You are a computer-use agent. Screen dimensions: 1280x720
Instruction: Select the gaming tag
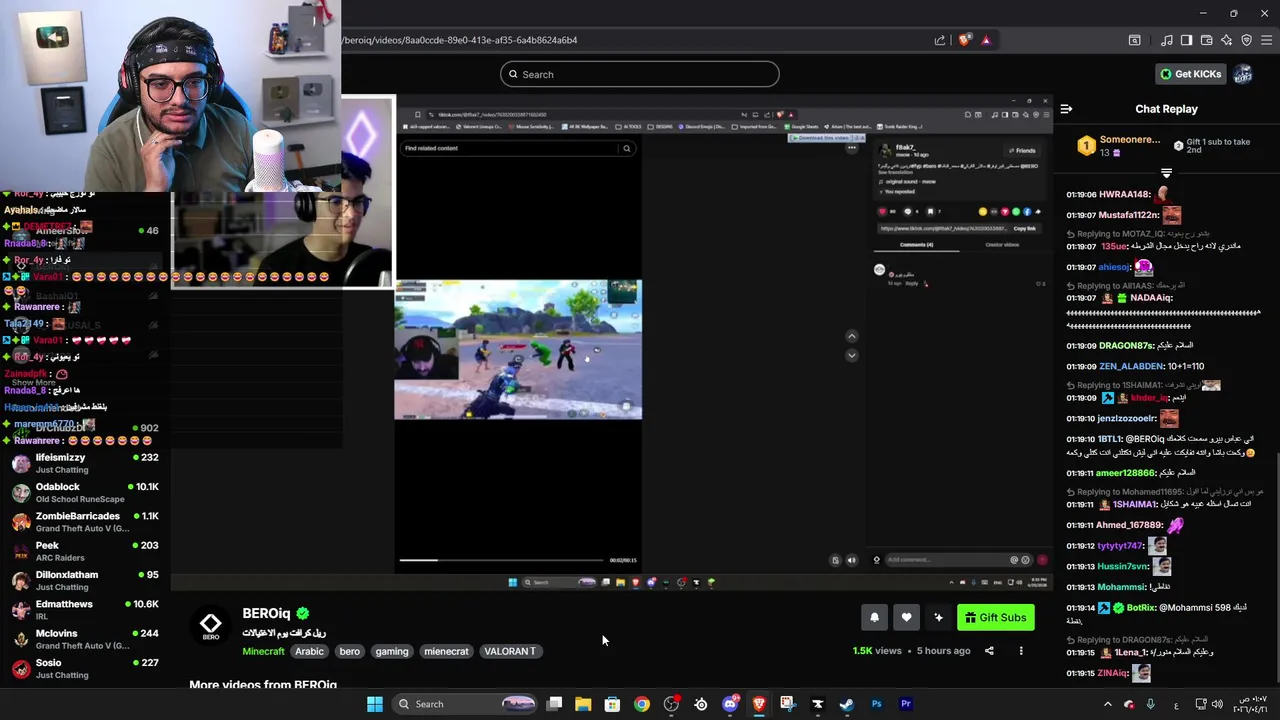click(392, 651)
